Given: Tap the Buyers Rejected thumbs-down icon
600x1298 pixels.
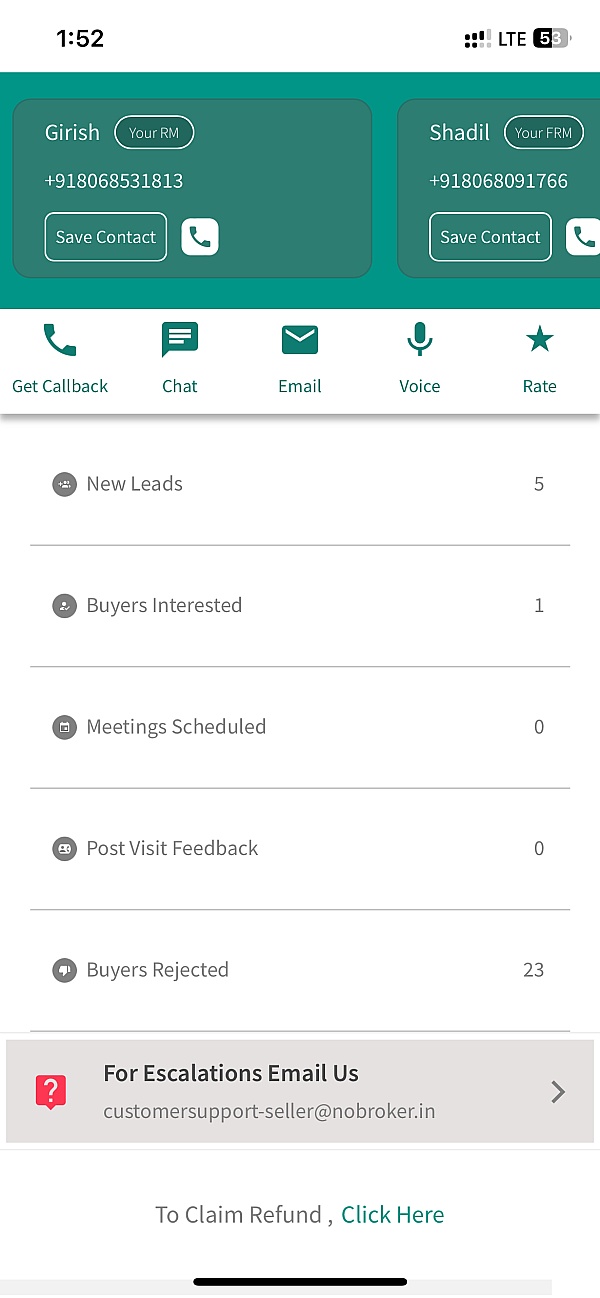Looking at the screenshot, I should [x=64, y=970].
